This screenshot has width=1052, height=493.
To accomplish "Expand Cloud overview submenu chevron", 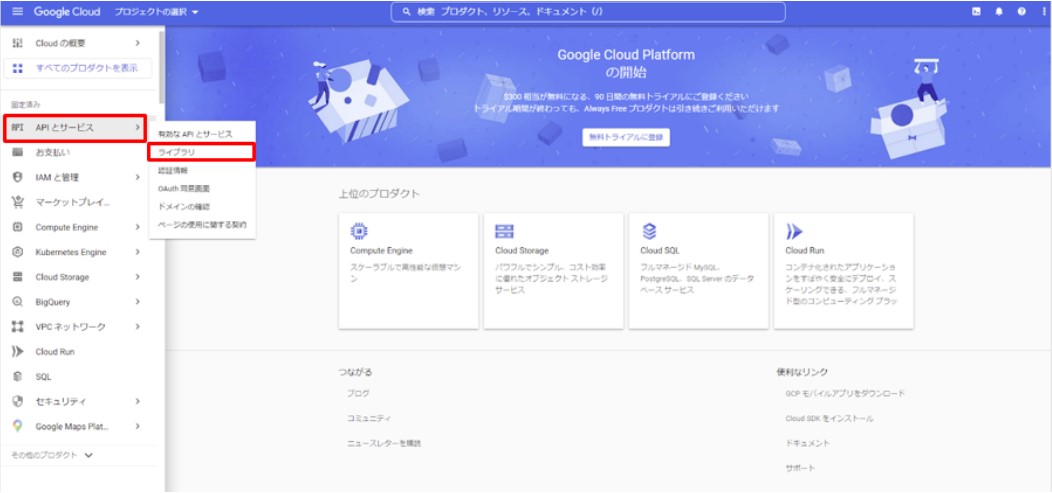I will [x=137, y=43].
